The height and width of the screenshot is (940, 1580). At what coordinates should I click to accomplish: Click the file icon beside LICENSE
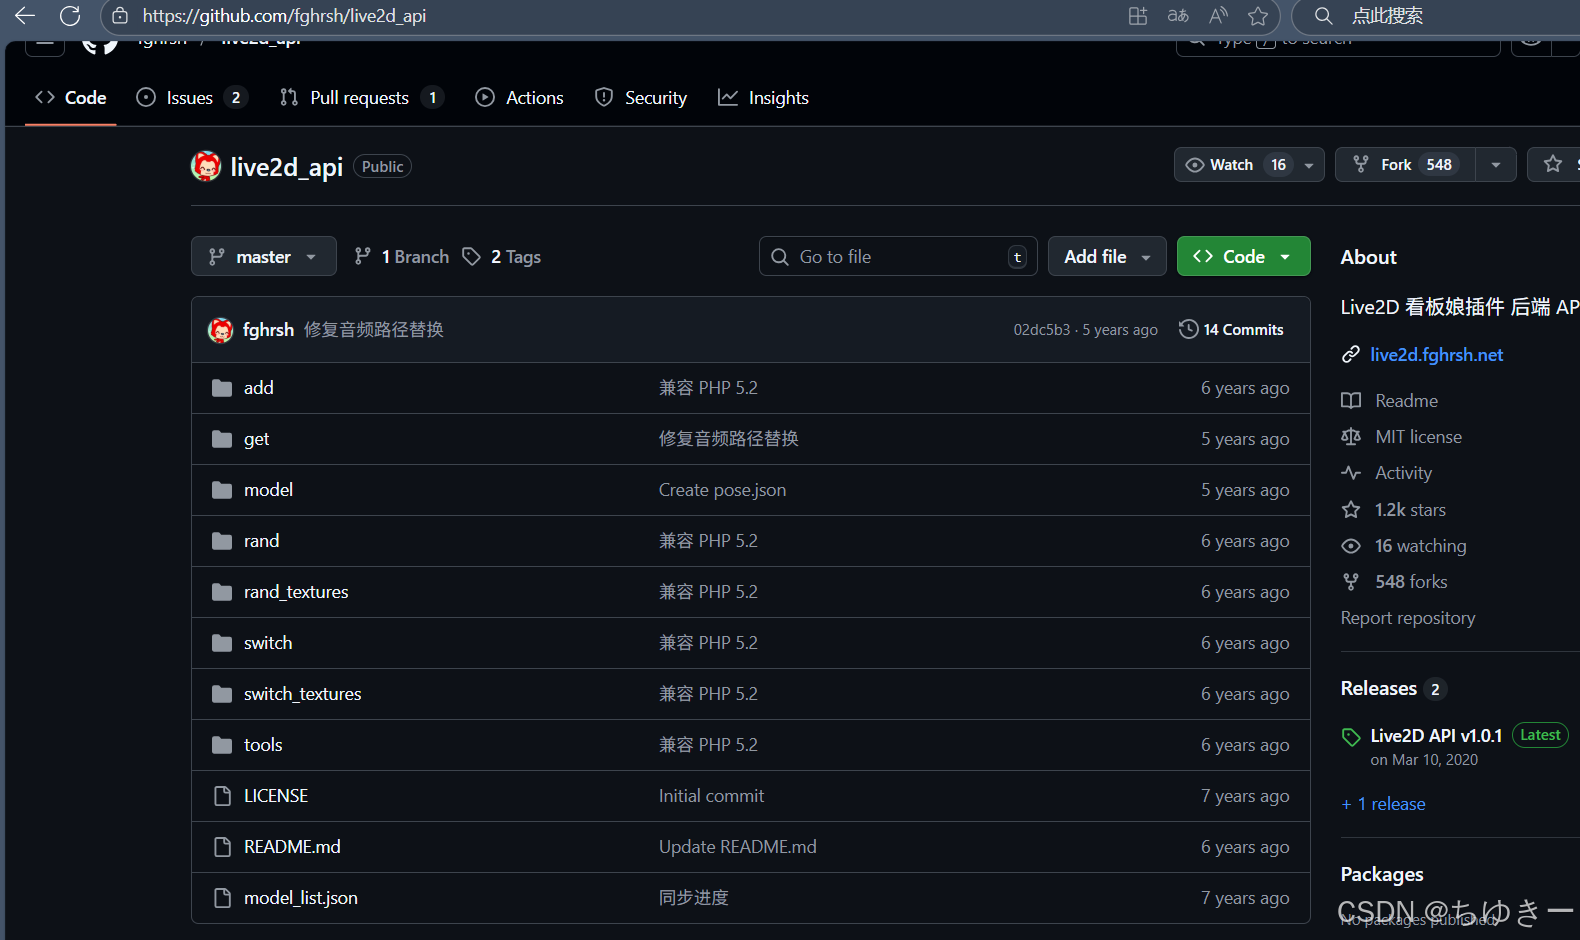[x=222, y=796]
